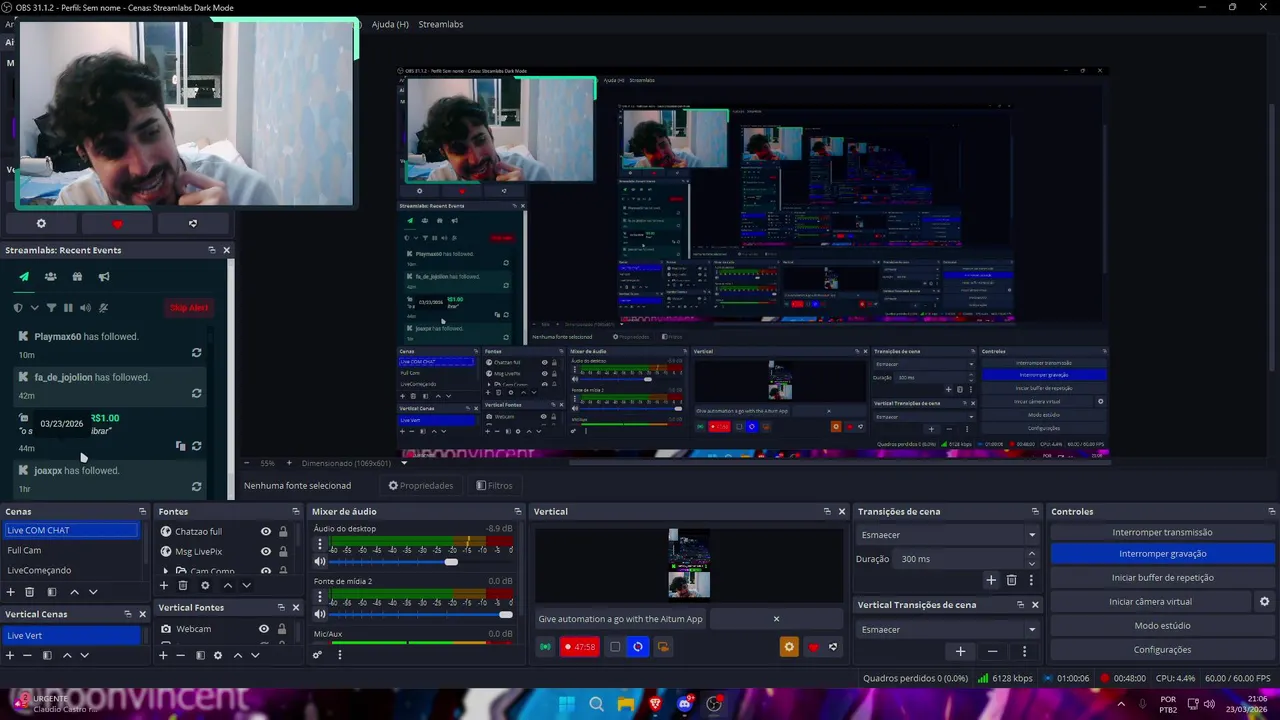Remove transition with minus in Vertical Transições
The height and width of the screenshot is (720, 1280).
[x=992, y=651]
